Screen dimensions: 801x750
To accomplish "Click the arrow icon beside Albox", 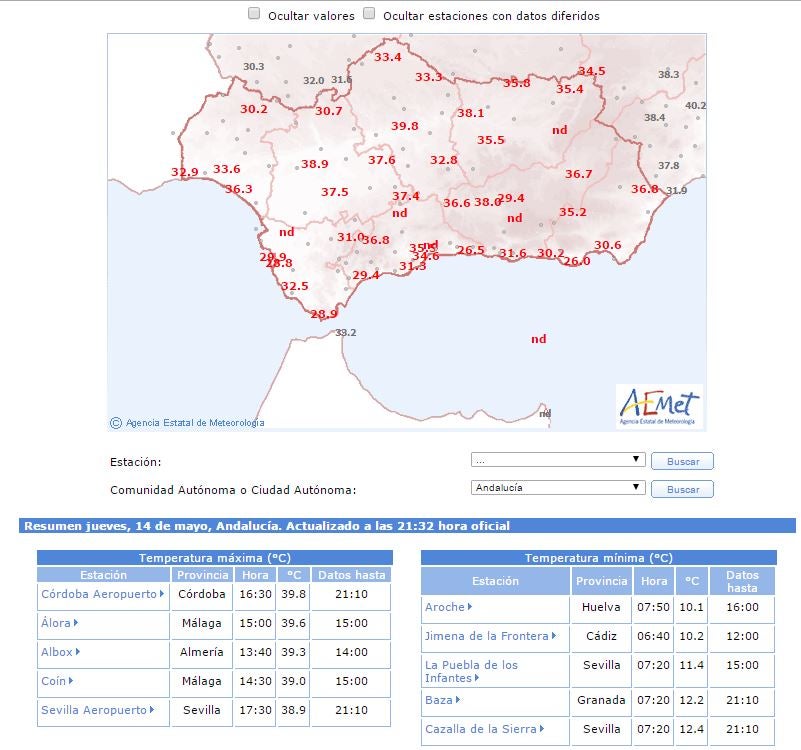I will click(77, 652).
